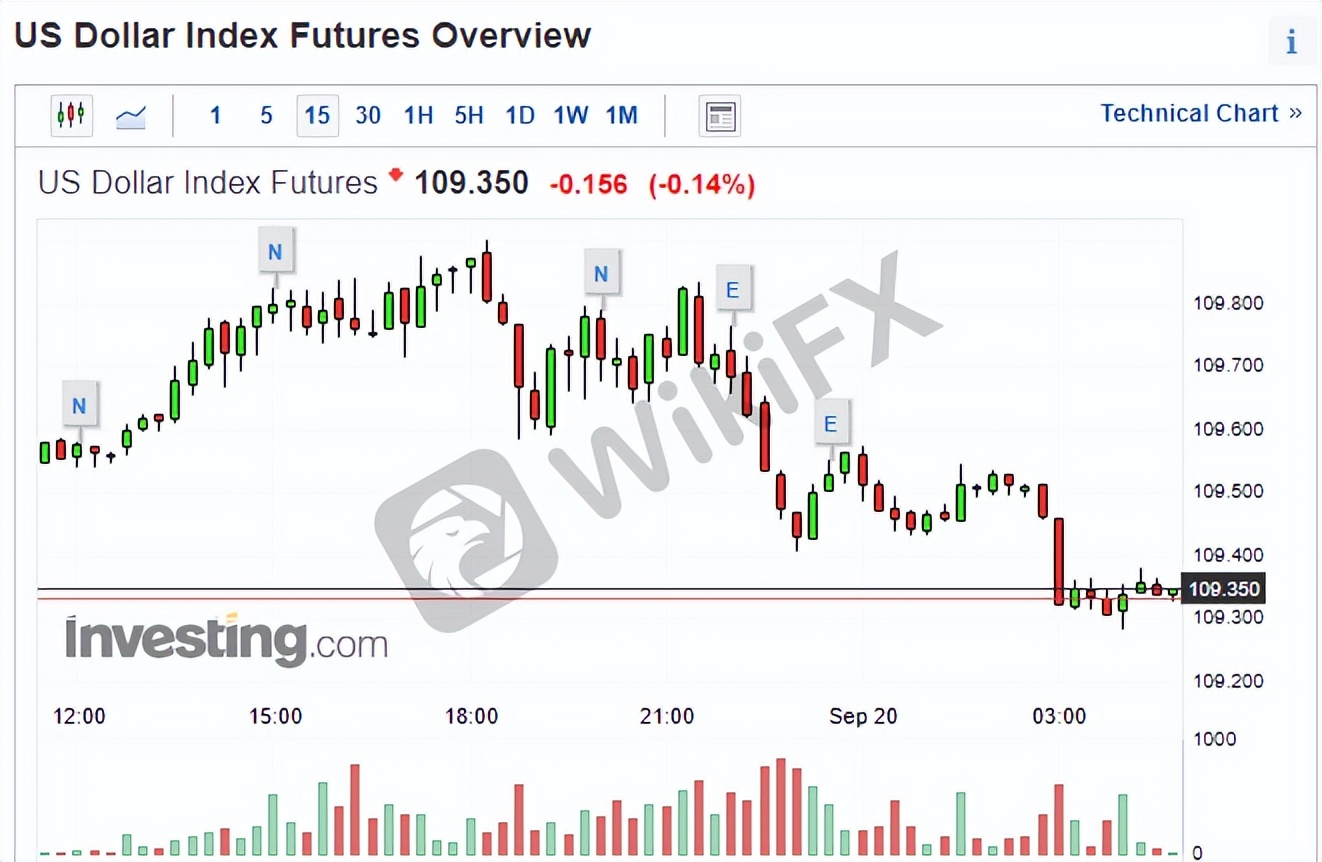Switch to the 1W weekly timeframe
This screenshot has width=1322, height=862.
570,115
